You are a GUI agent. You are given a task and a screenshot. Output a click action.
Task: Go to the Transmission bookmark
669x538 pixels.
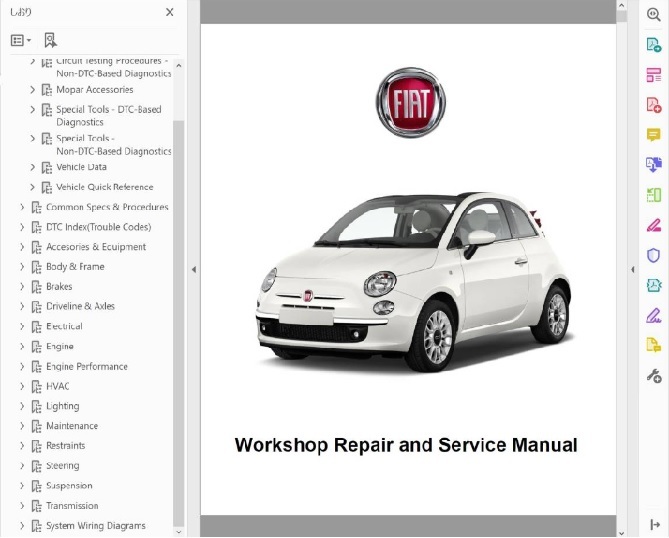point(72,506)
